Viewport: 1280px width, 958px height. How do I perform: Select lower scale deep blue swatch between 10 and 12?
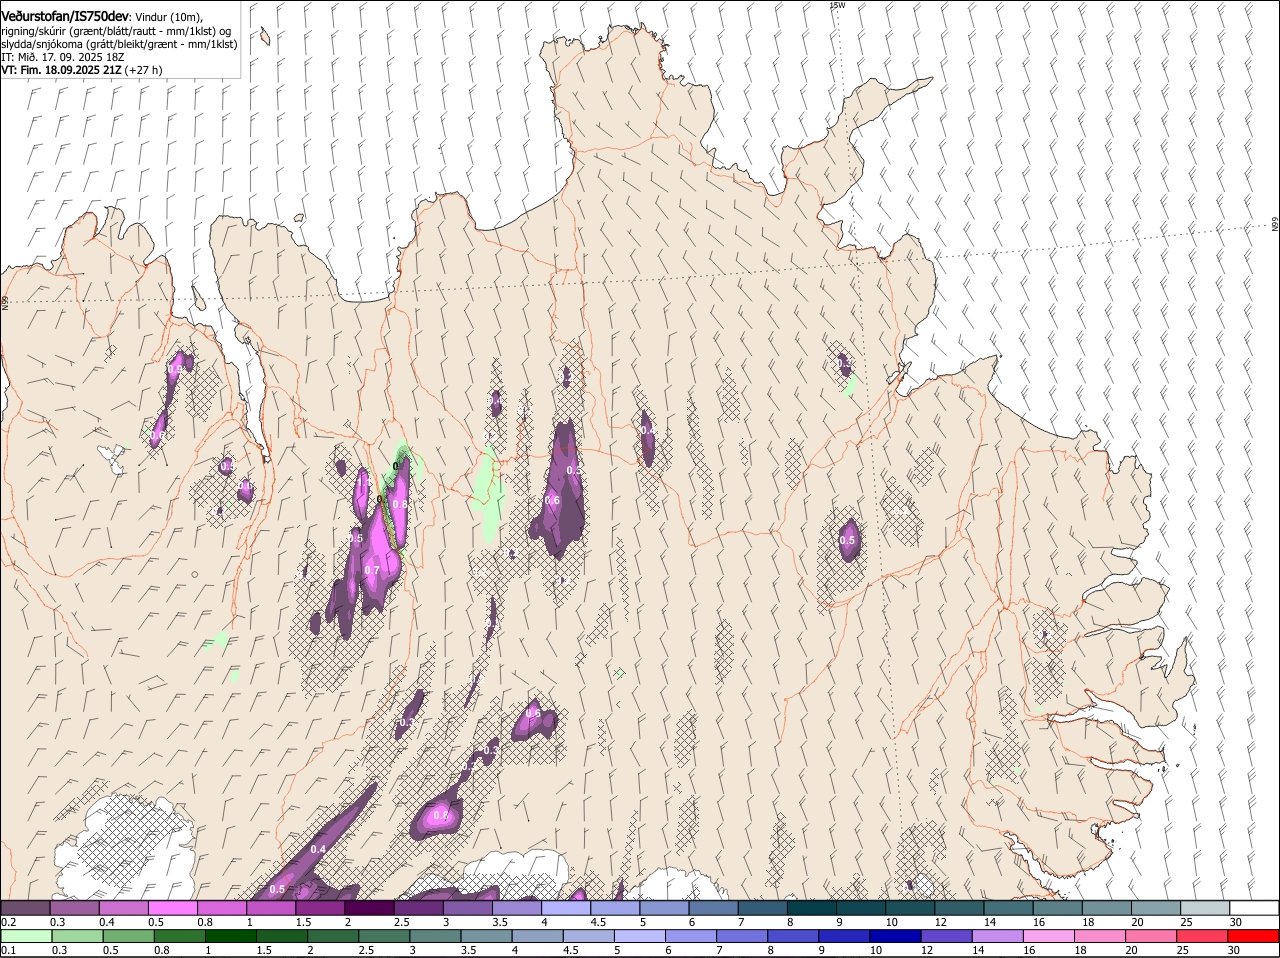[x=896, y=936]
